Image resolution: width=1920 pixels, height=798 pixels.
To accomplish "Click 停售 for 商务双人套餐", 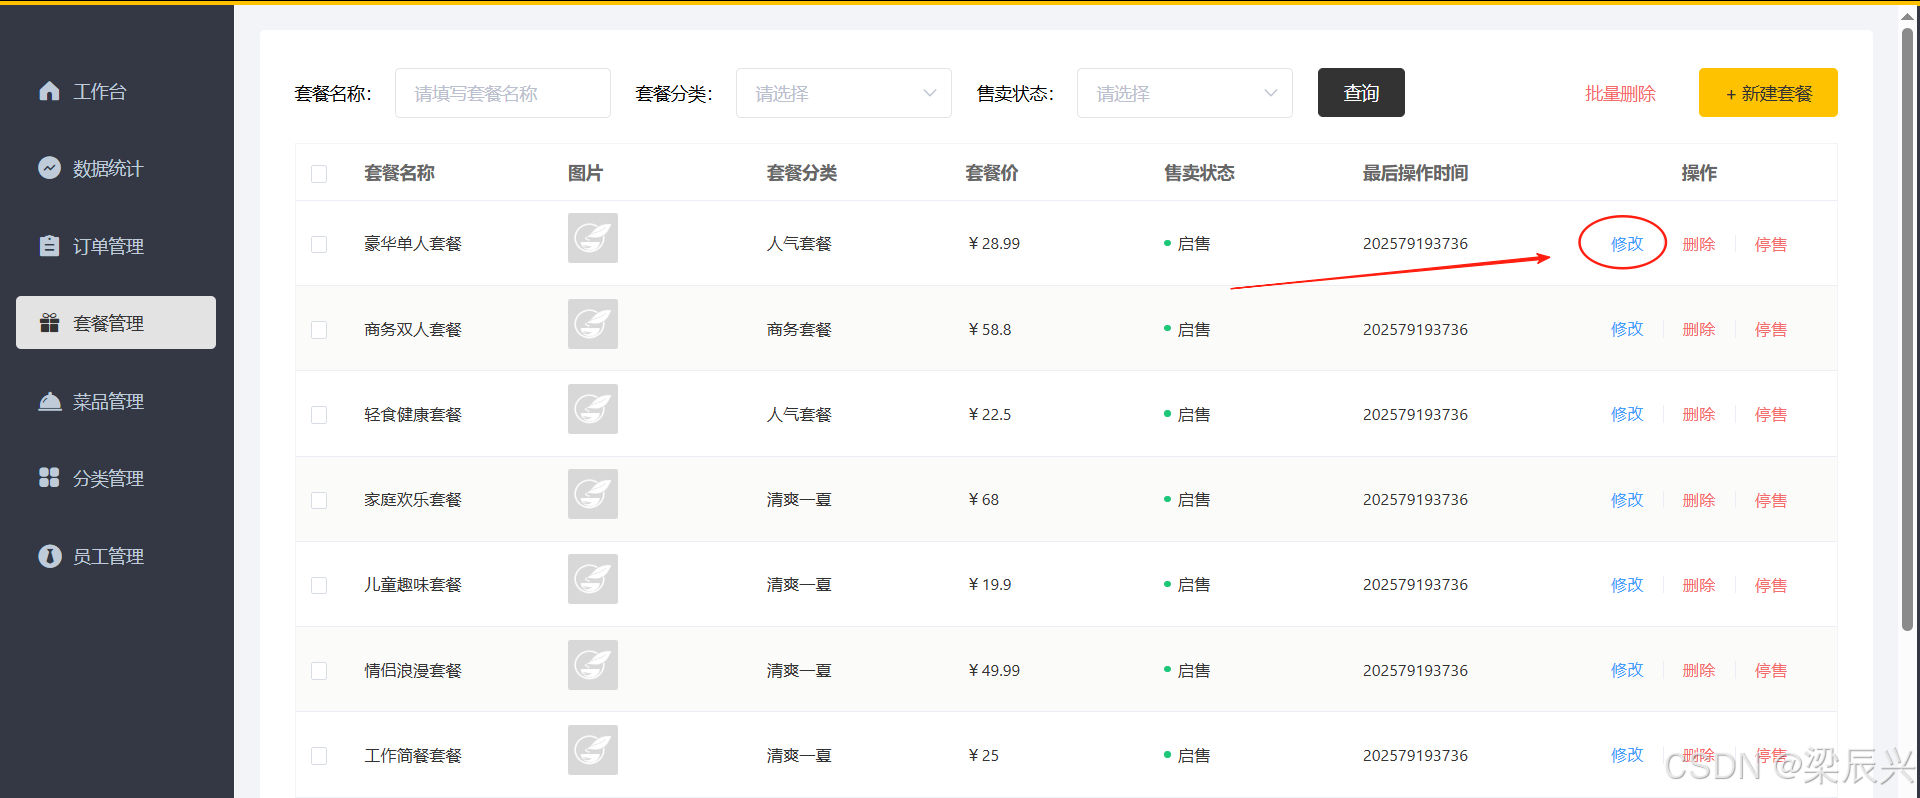I will click(1771, 329).
